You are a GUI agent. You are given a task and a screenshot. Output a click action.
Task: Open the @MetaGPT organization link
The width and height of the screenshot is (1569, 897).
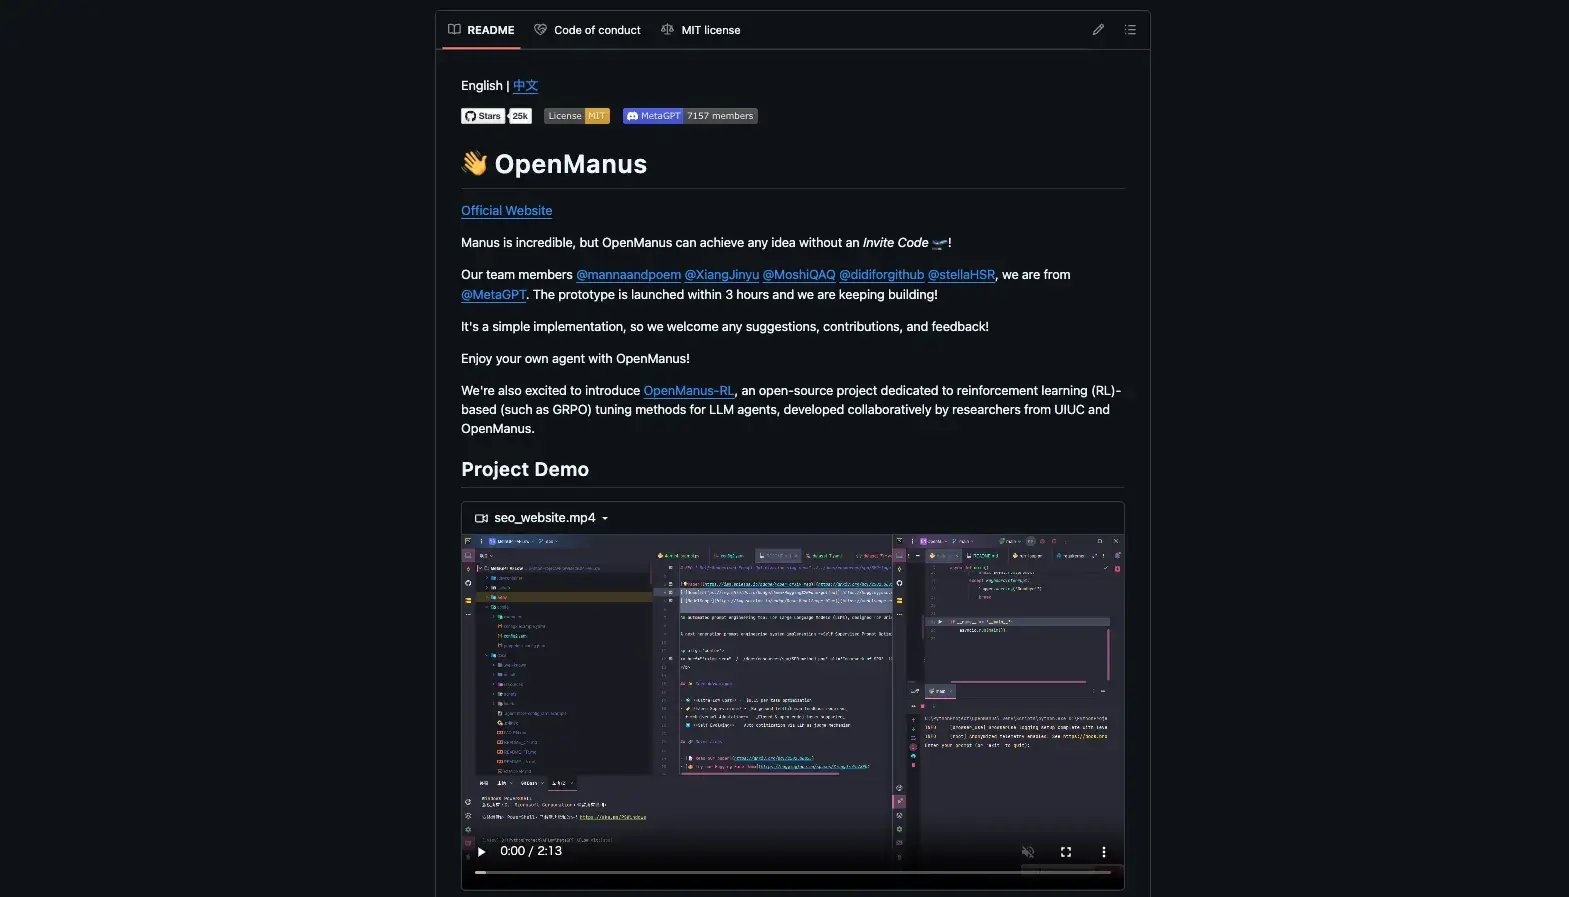(x=493, y=295)
